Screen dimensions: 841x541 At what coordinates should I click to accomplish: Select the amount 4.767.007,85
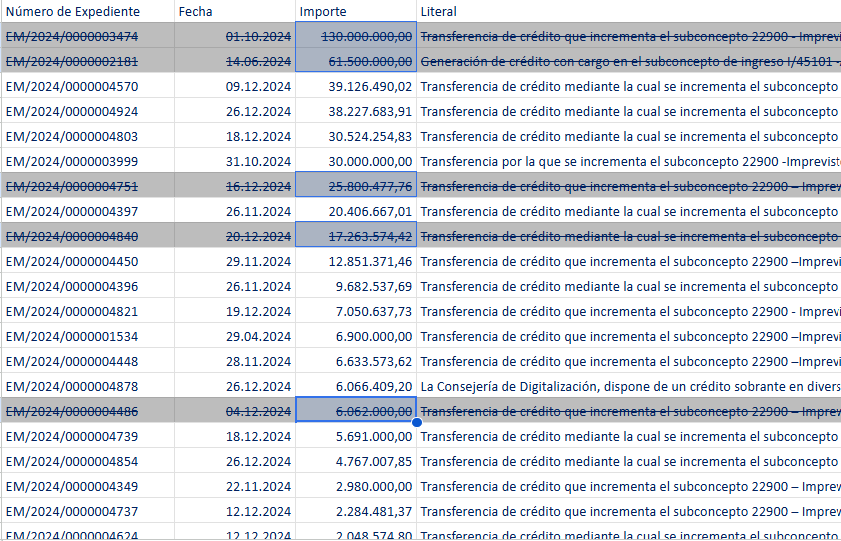click(356, 462)
